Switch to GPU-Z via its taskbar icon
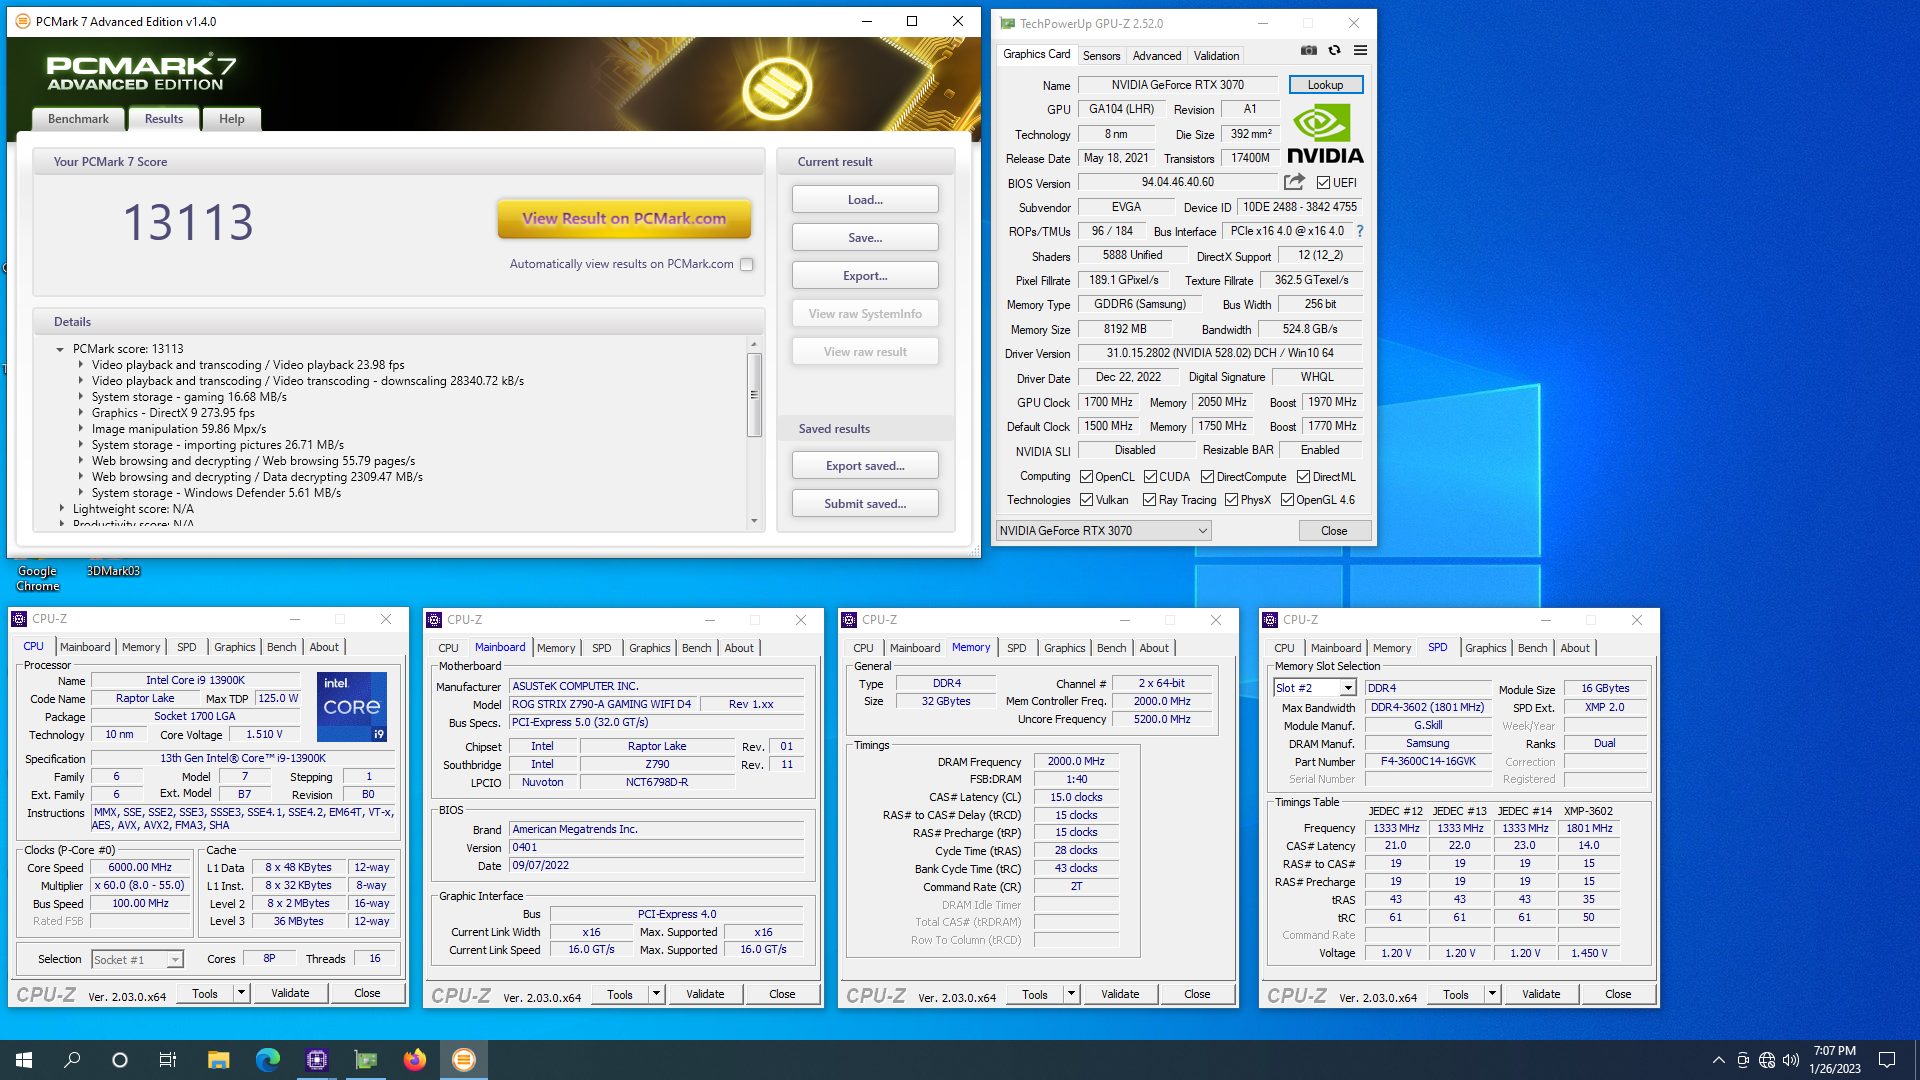The height and width of the screenshot is (1080, 1920). click(365, 1060)
